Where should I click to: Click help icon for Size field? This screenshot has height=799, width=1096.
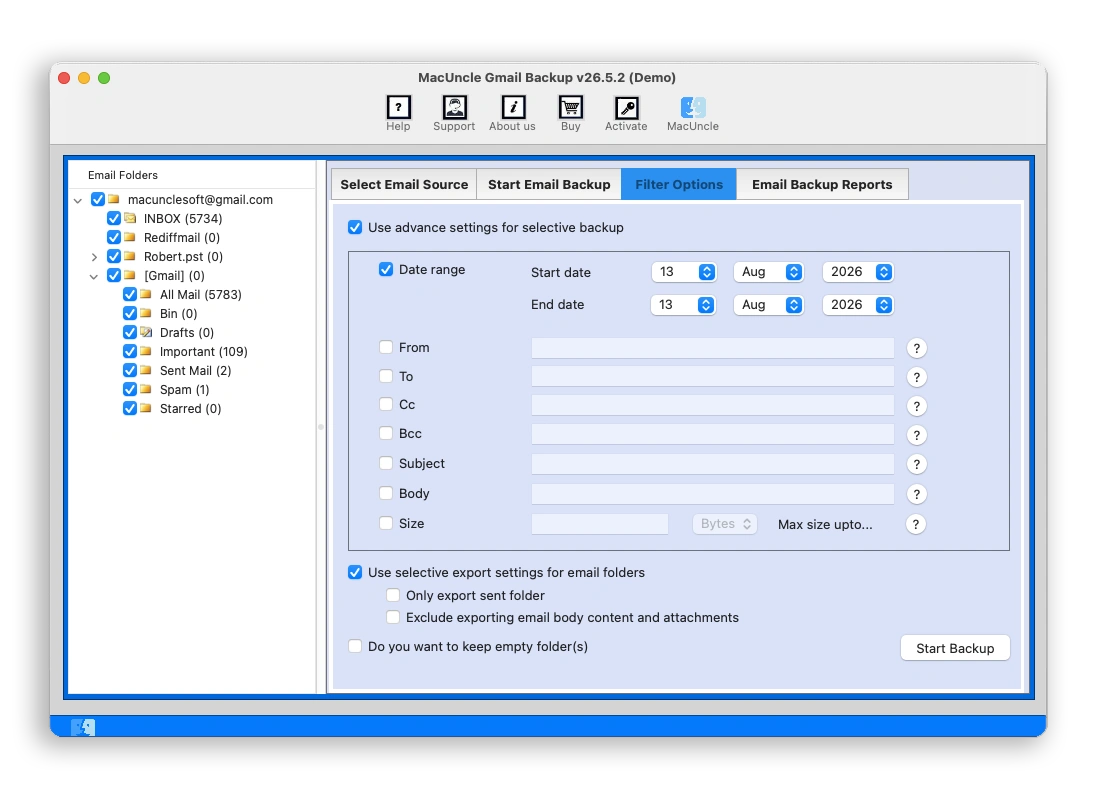click(x=916, y=524)
